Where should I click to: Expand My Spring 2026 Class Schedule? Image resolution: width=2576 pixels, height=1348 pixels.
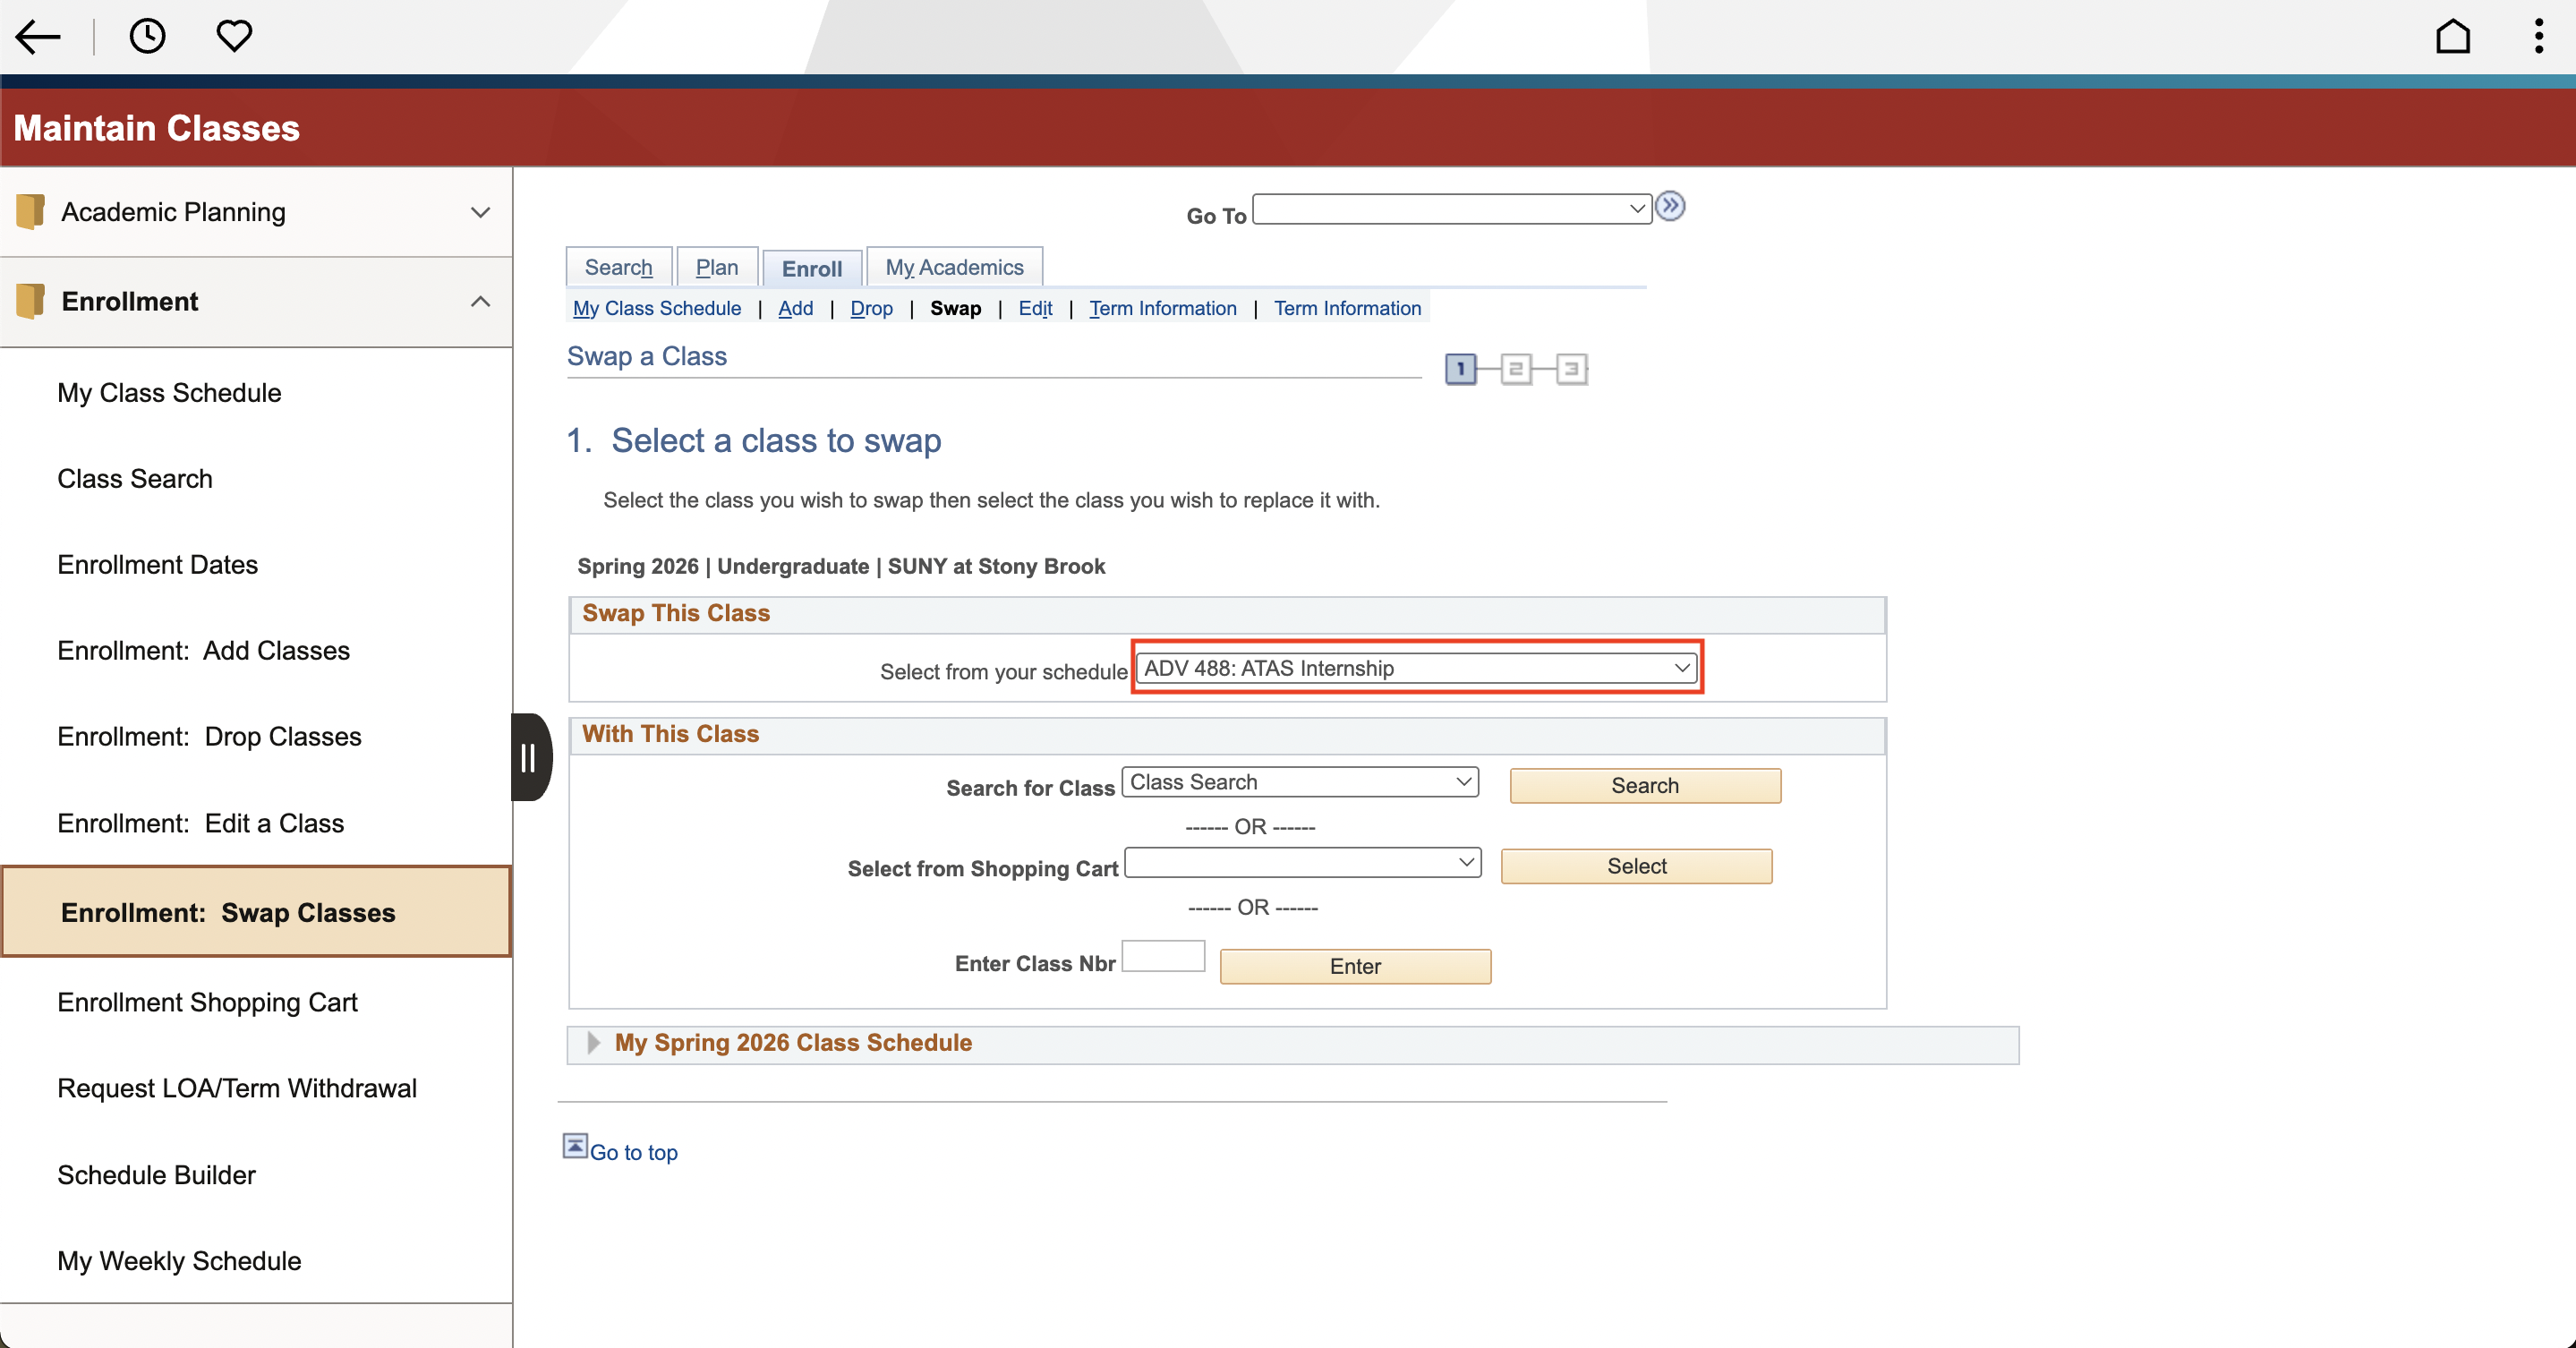click(593, 1042)
